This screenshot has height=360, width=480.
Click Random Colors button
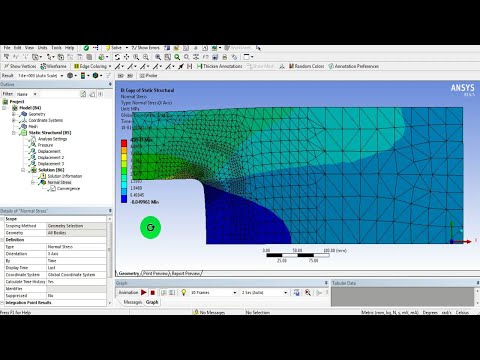click(306, 66)
